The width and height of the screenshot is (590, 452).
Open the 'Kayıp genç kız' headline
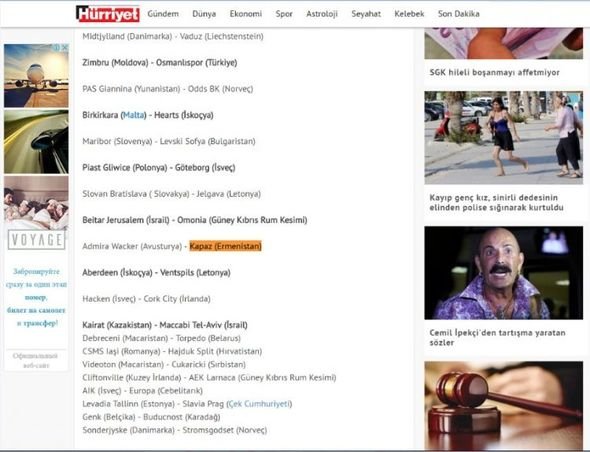(x=496, y=202)
